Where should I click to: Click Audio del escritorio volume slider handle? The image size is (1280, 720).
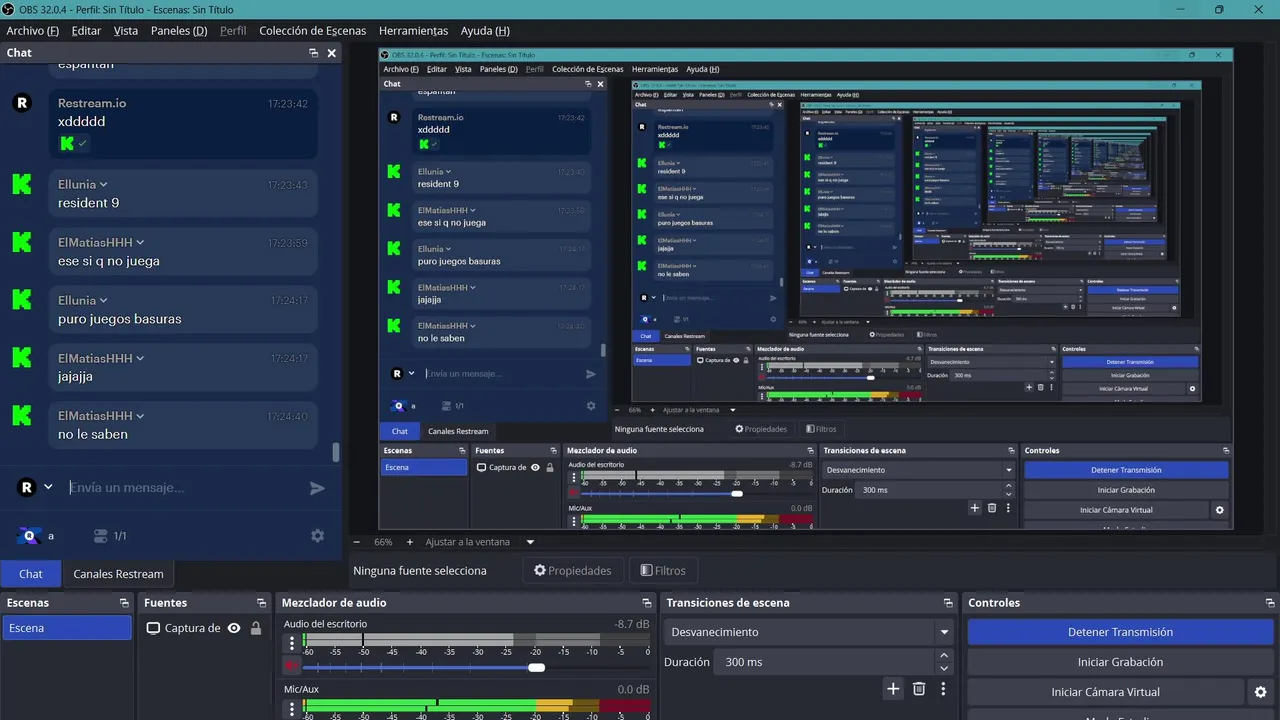(x=536, y=667)
